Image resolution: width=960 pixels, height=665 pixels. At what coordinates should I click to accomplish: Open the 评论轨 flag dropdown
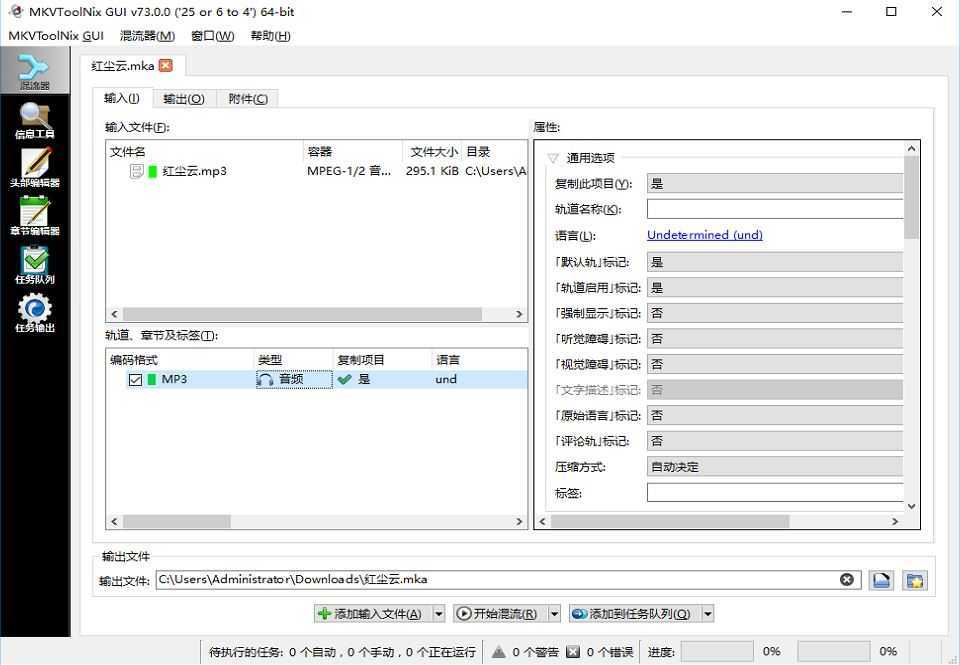[774, 441]
